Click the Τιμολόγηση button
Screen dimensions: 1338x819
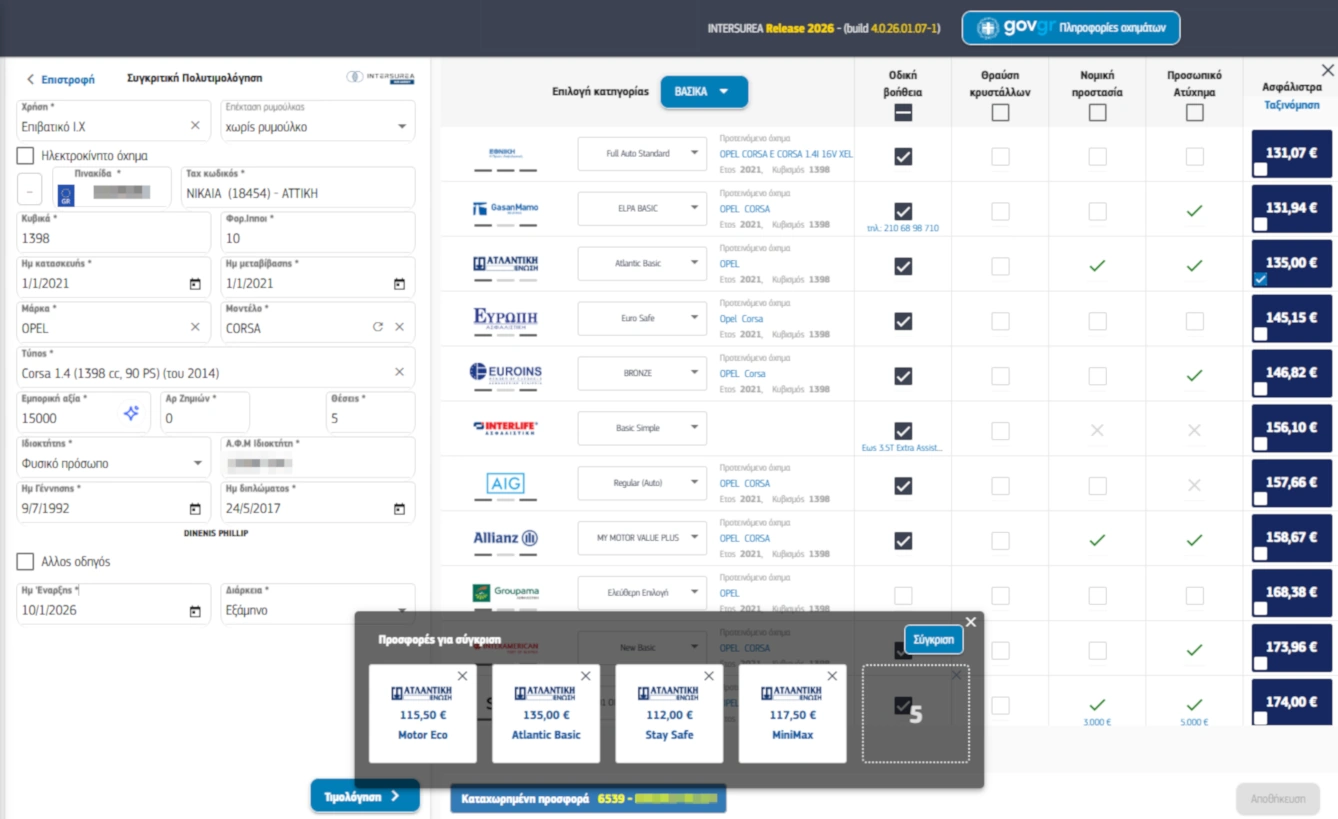click(364, 796)
